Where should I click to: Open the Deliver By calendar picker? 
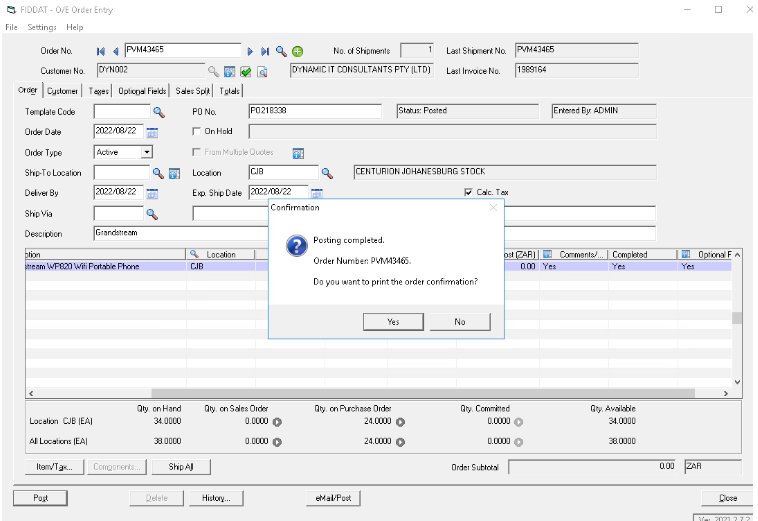click(x=153, y=192)
